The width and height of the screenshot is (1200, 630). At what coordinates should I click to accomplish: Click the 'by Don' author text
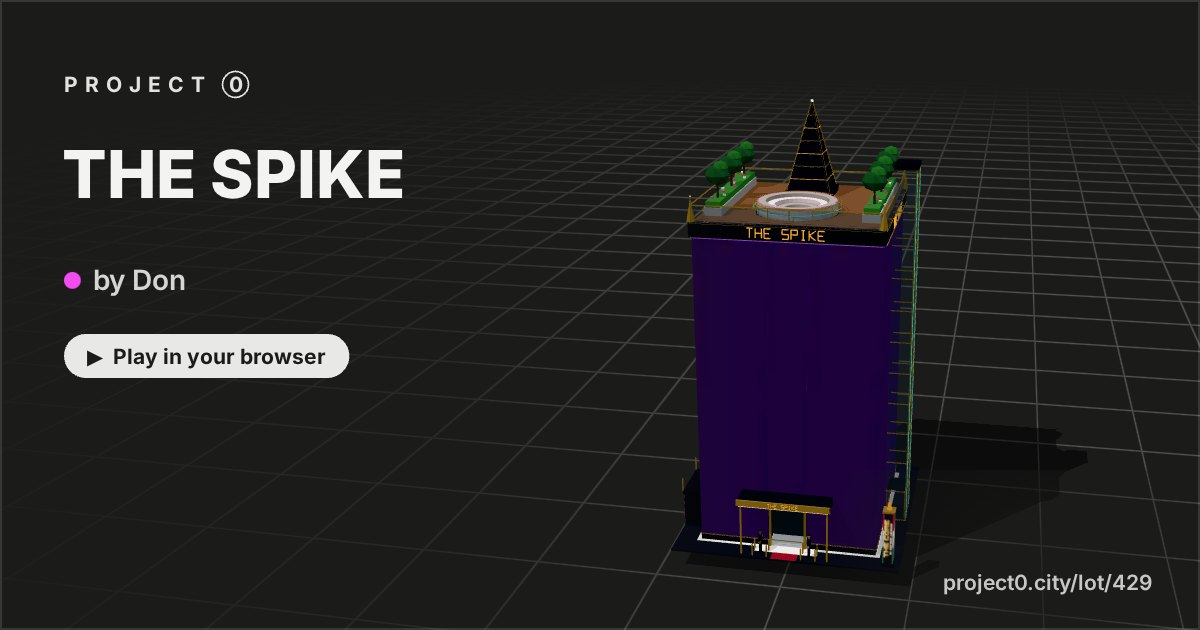[x=139, y=281]
